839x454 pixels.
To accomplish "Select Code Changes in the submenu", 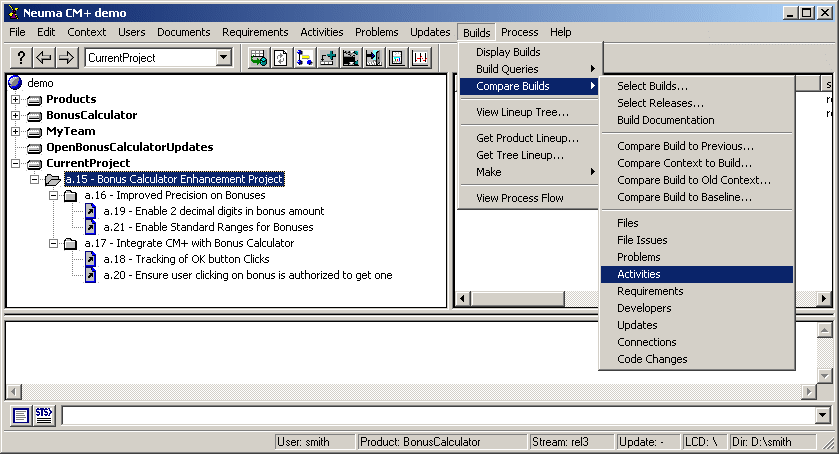I will [697, 359].
